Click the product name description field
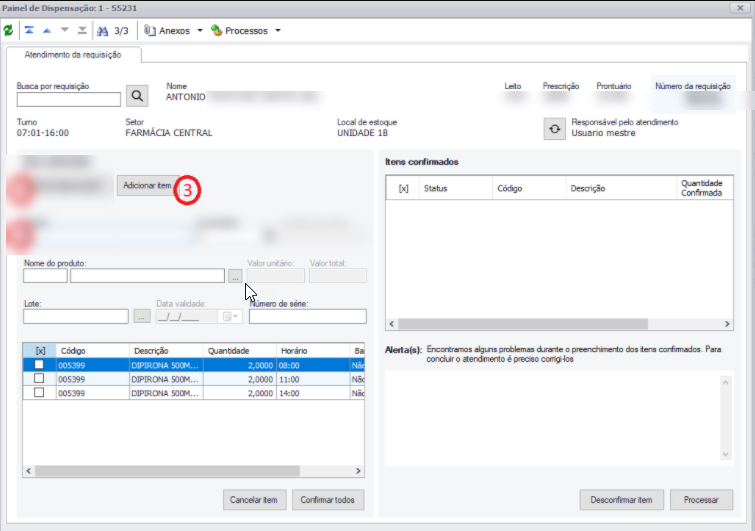Viewport: 755px width, 531px height. pyautogui.click(x=147, y=276)
